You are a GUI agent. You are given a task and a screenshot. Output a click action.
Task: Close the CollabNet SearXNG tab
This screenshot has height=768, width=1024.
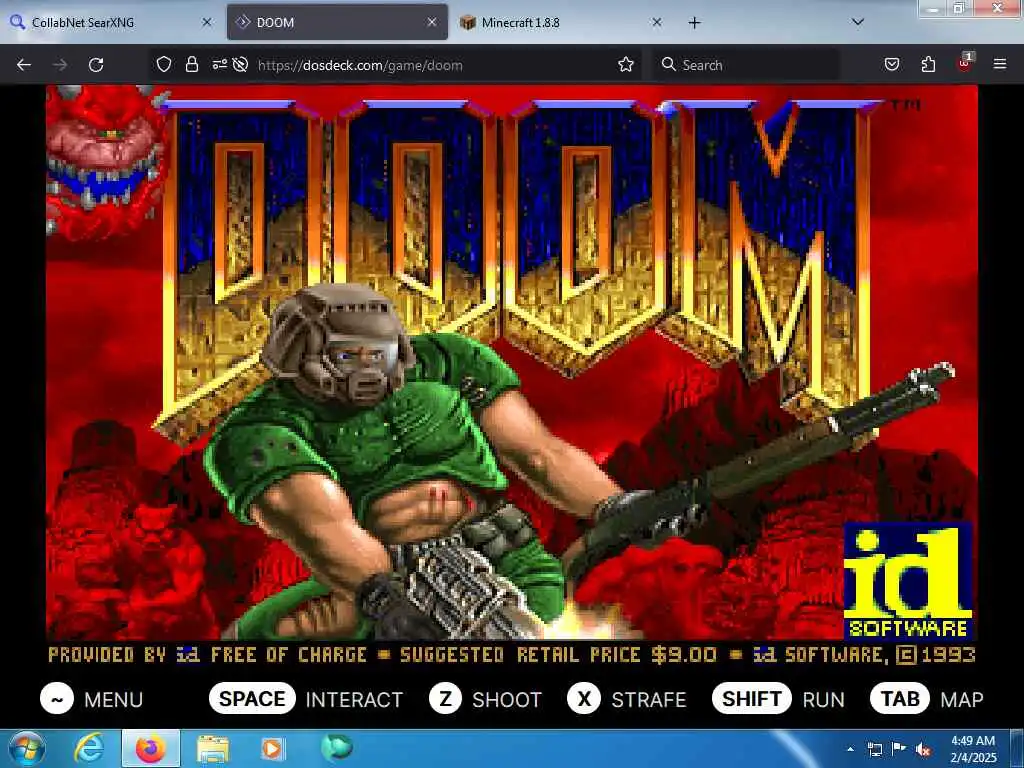(206, 22)
